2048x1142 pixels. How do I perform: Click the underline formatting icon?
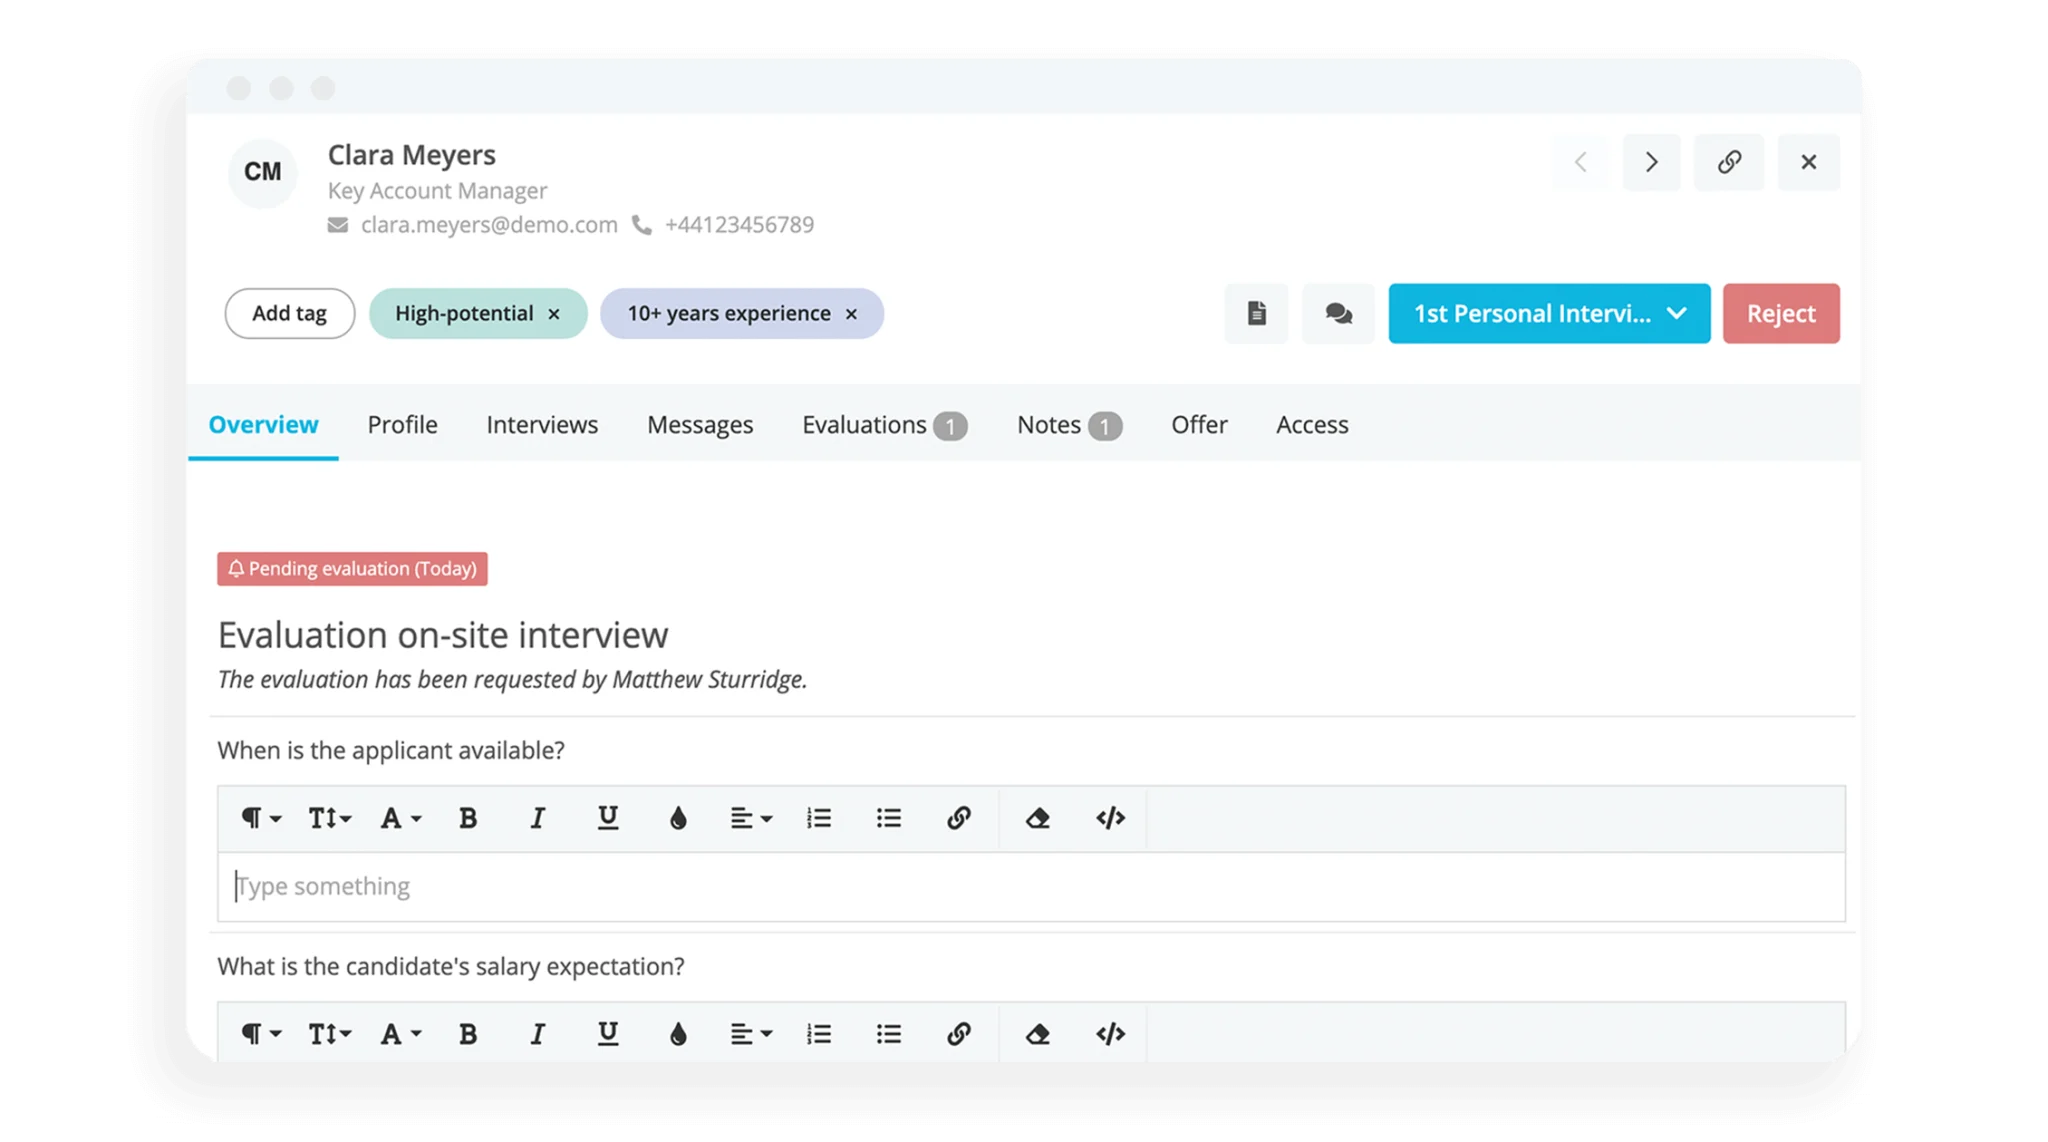point(604,819)
